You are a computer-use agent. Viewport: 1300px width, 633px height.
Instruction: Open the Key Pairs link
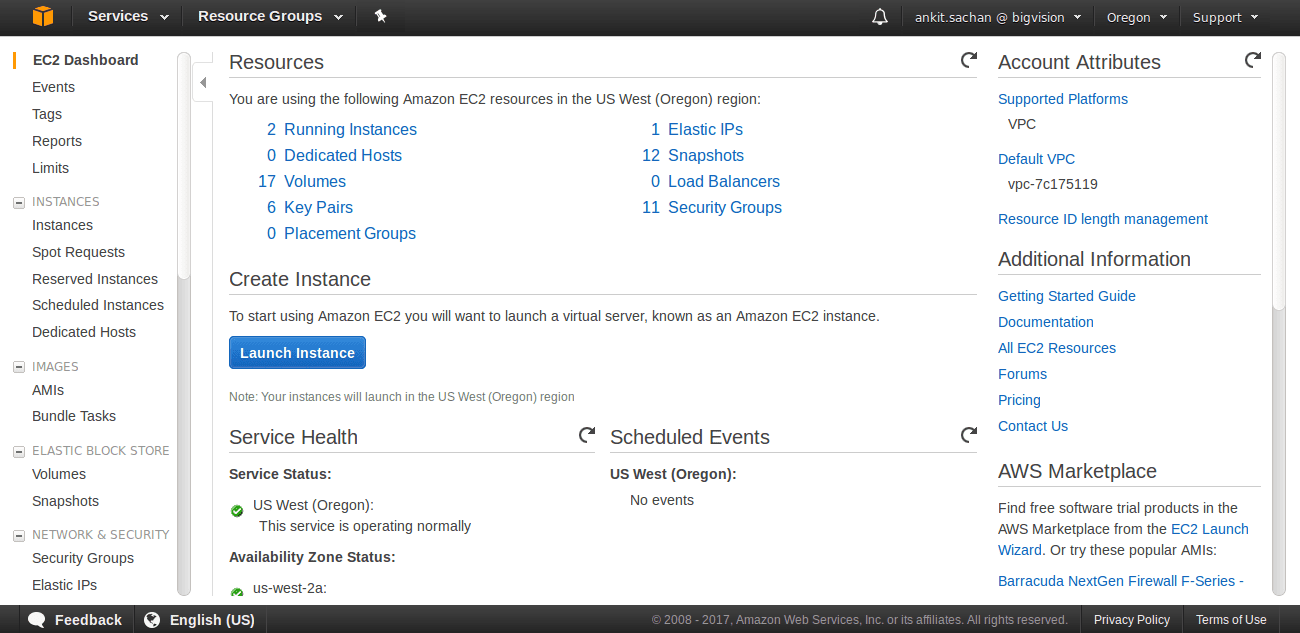tap(318, 207)
